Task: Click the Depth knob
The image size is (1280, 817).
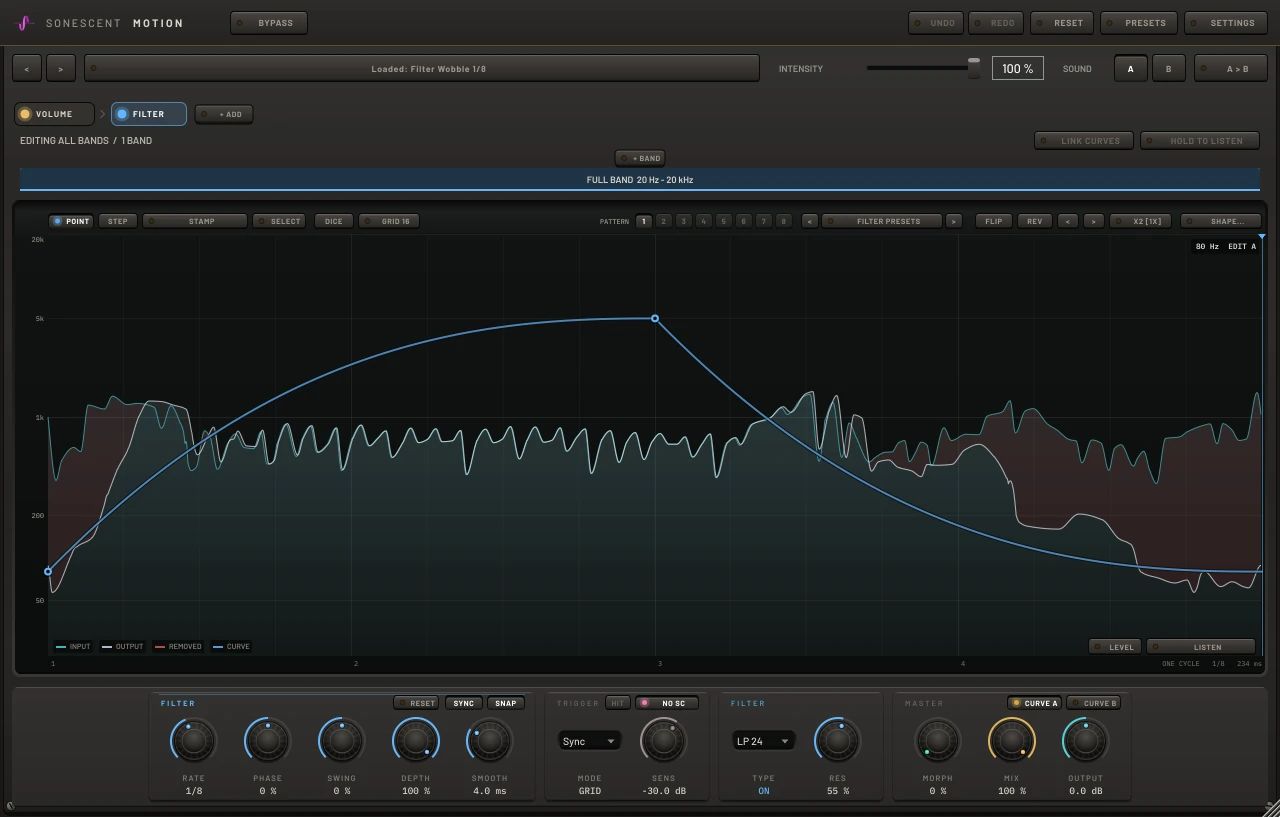Action: point(416,741)
